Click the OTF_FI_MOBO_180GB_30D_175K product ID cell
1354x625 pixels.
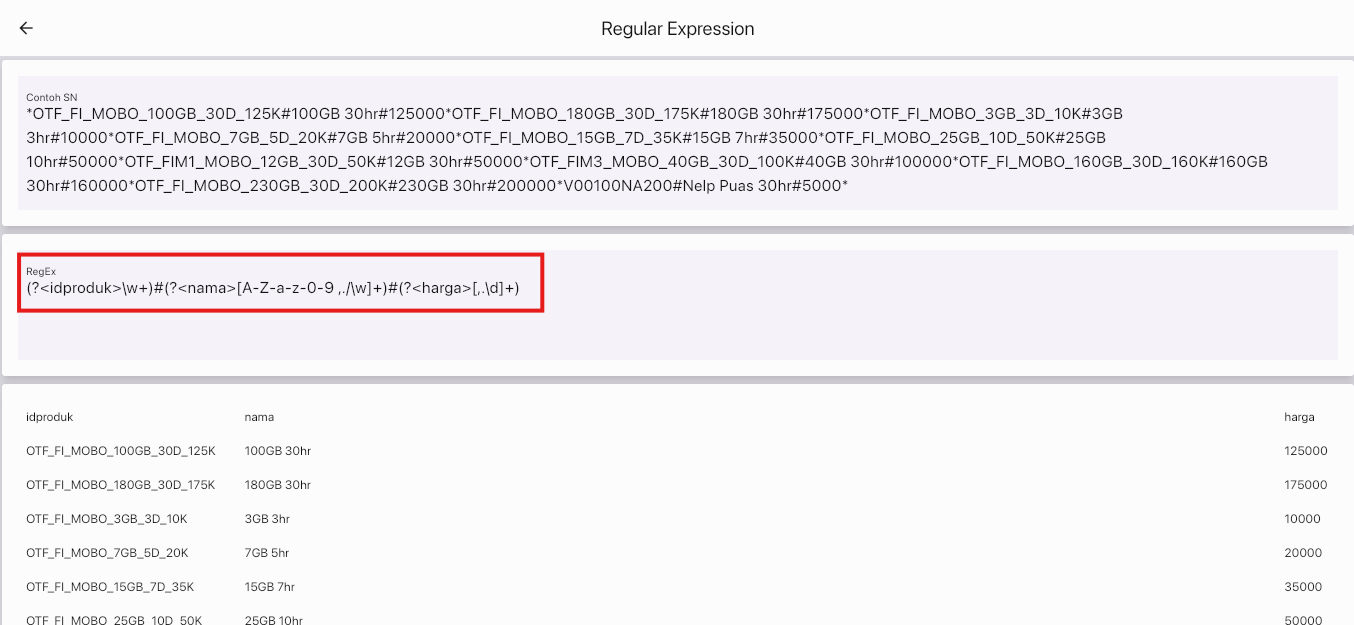pyautogui.click(x=121, y=485)
